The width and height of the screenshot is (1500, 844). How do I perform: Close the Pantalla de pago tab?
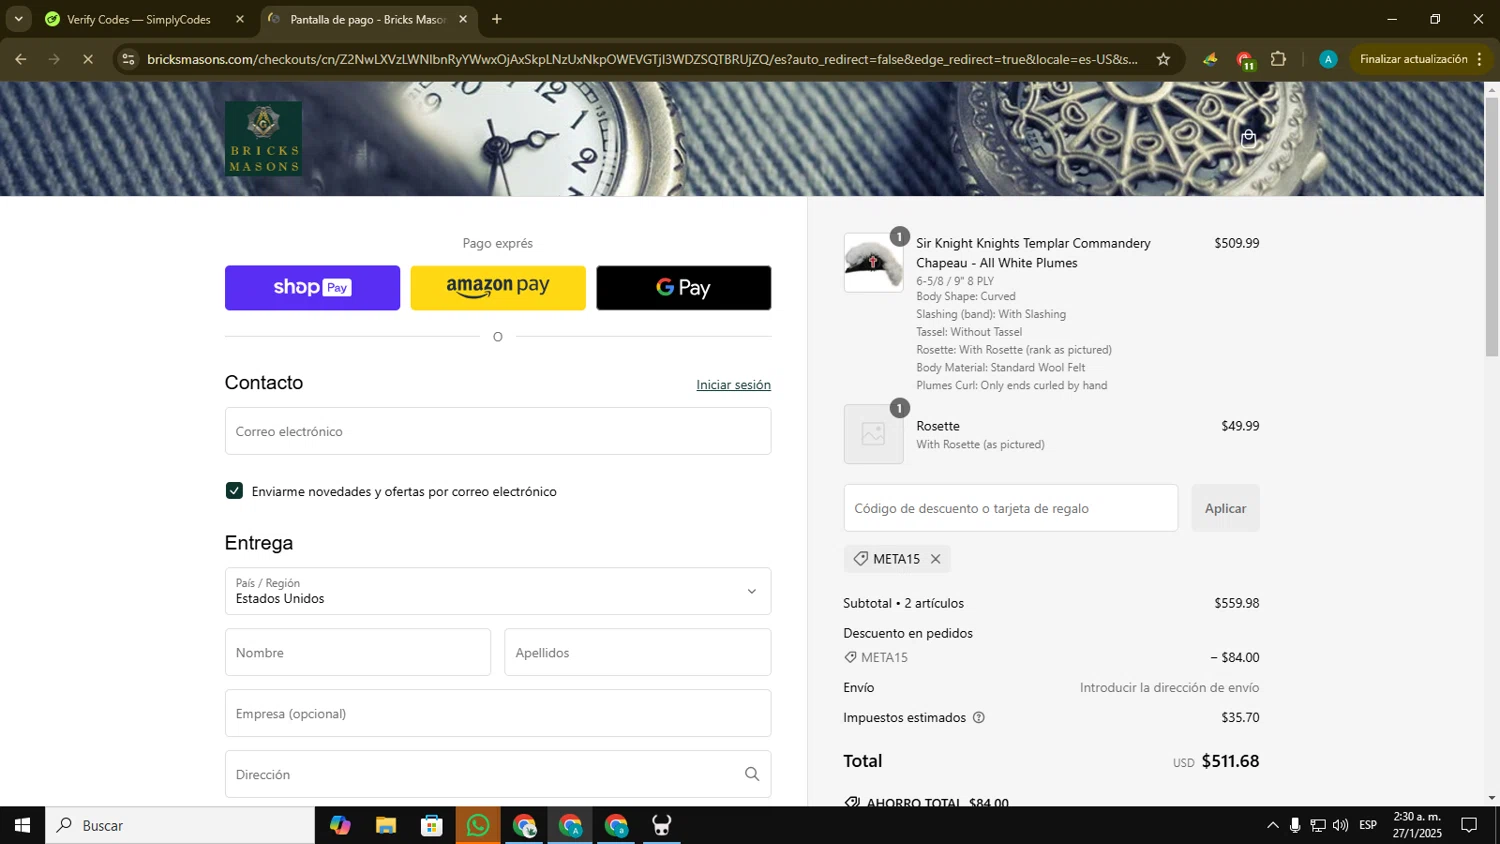pyautogui.click(x=463, y=19)
